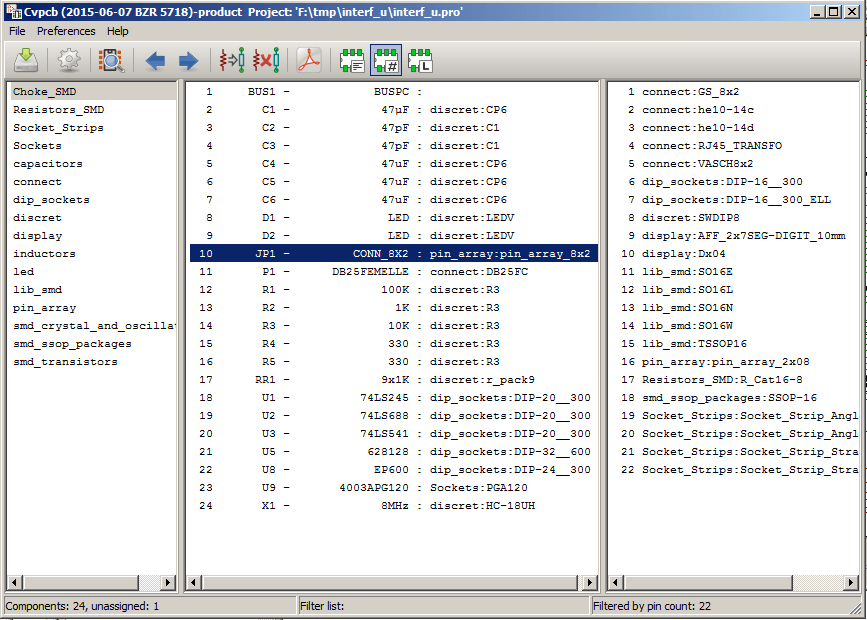Select unassigned BUS1 BUSPC component
Image resolution: width=867 pixels, height=620 pixels.
(393, 92)
